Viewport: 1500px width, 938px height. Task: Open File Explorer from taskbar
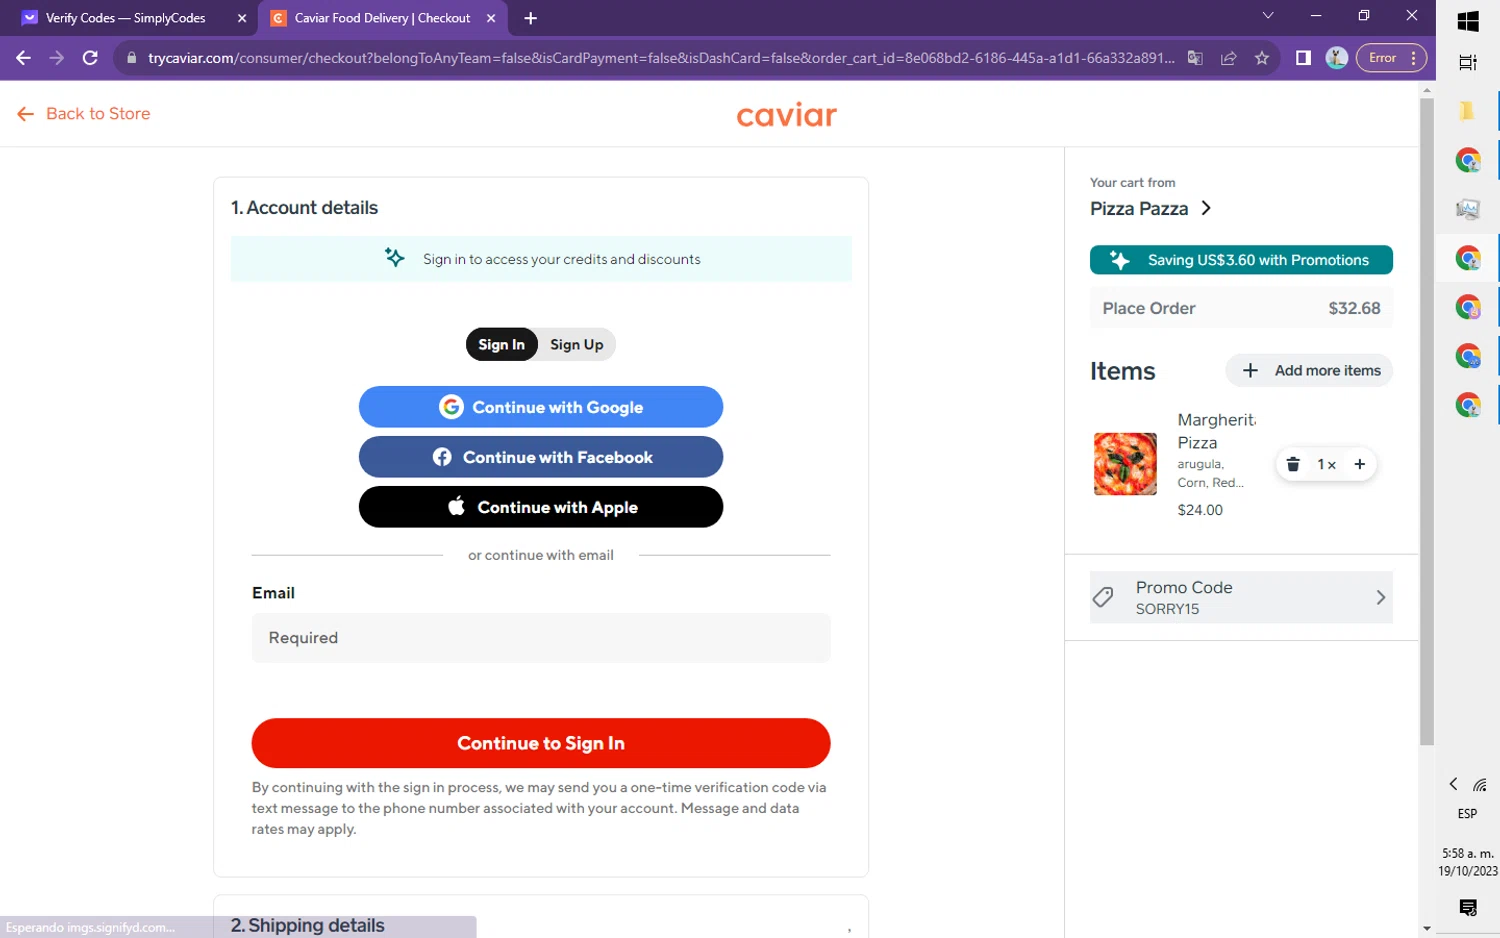pyautogui.click(x=1468, y=111)
